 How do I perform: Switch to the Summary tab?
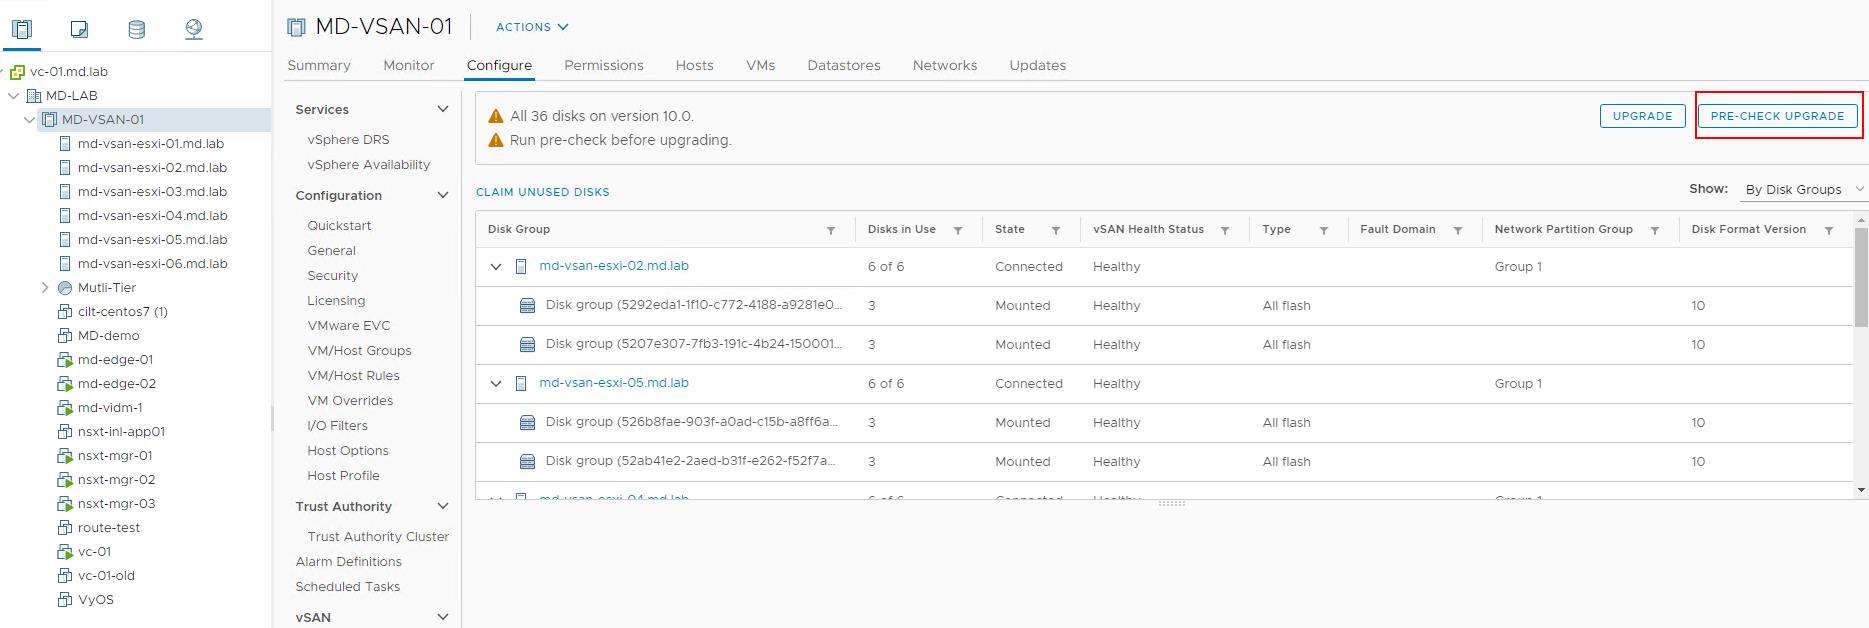tap(319, 65)
